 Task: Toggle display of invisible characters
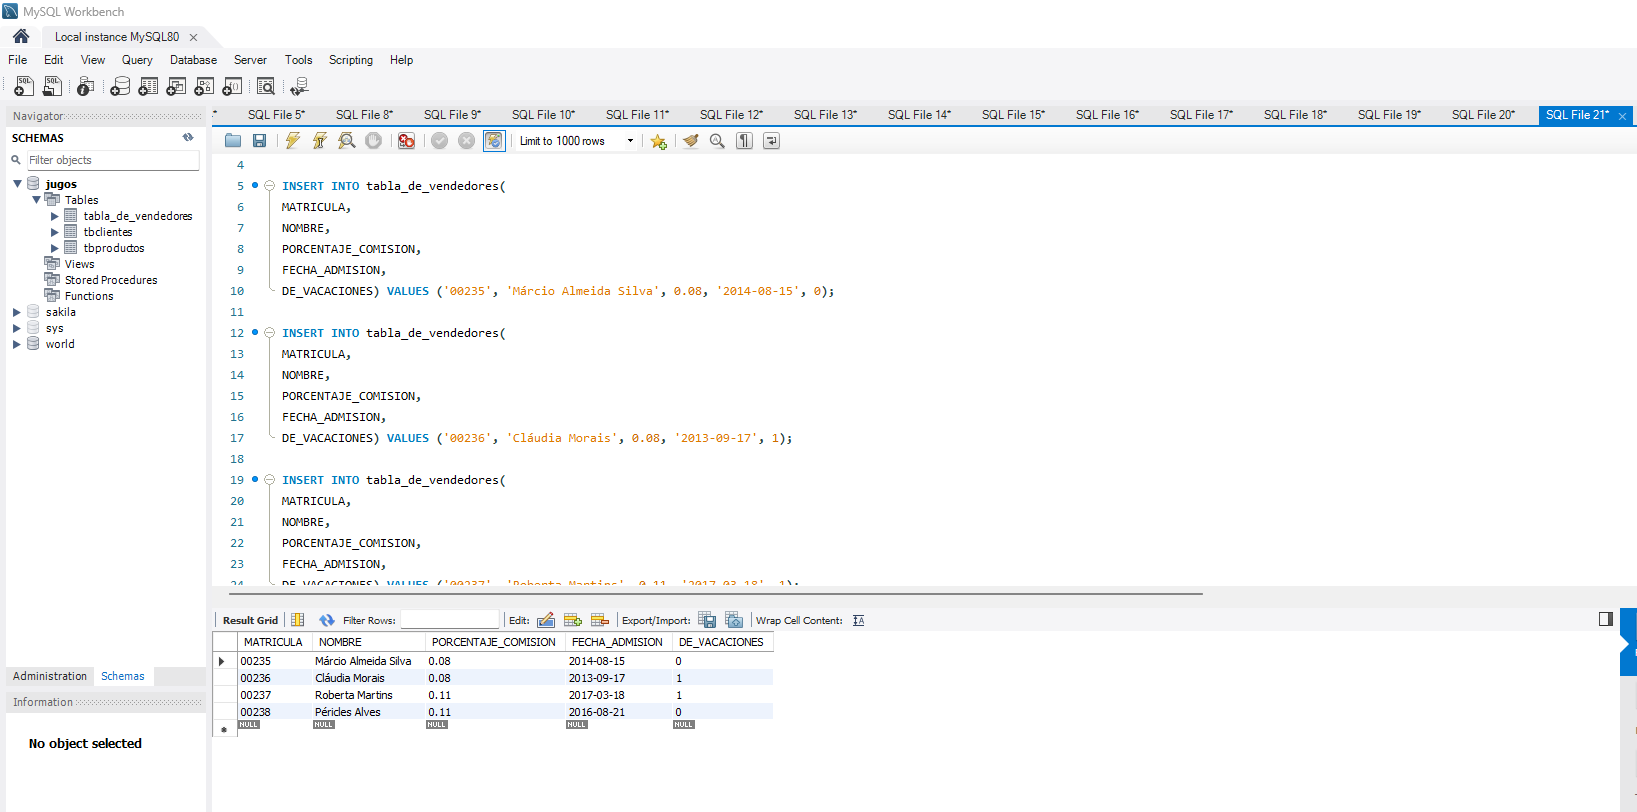[744, 141]
